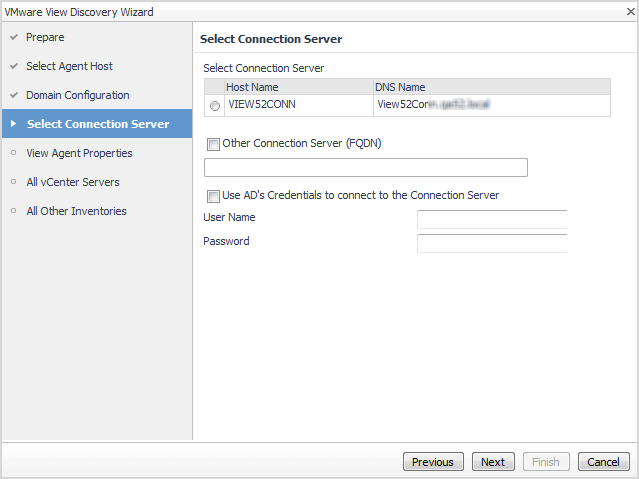This screenshot has height=479, width=639.
Task: Click the DNS Name column header
Action: (490, 87)
